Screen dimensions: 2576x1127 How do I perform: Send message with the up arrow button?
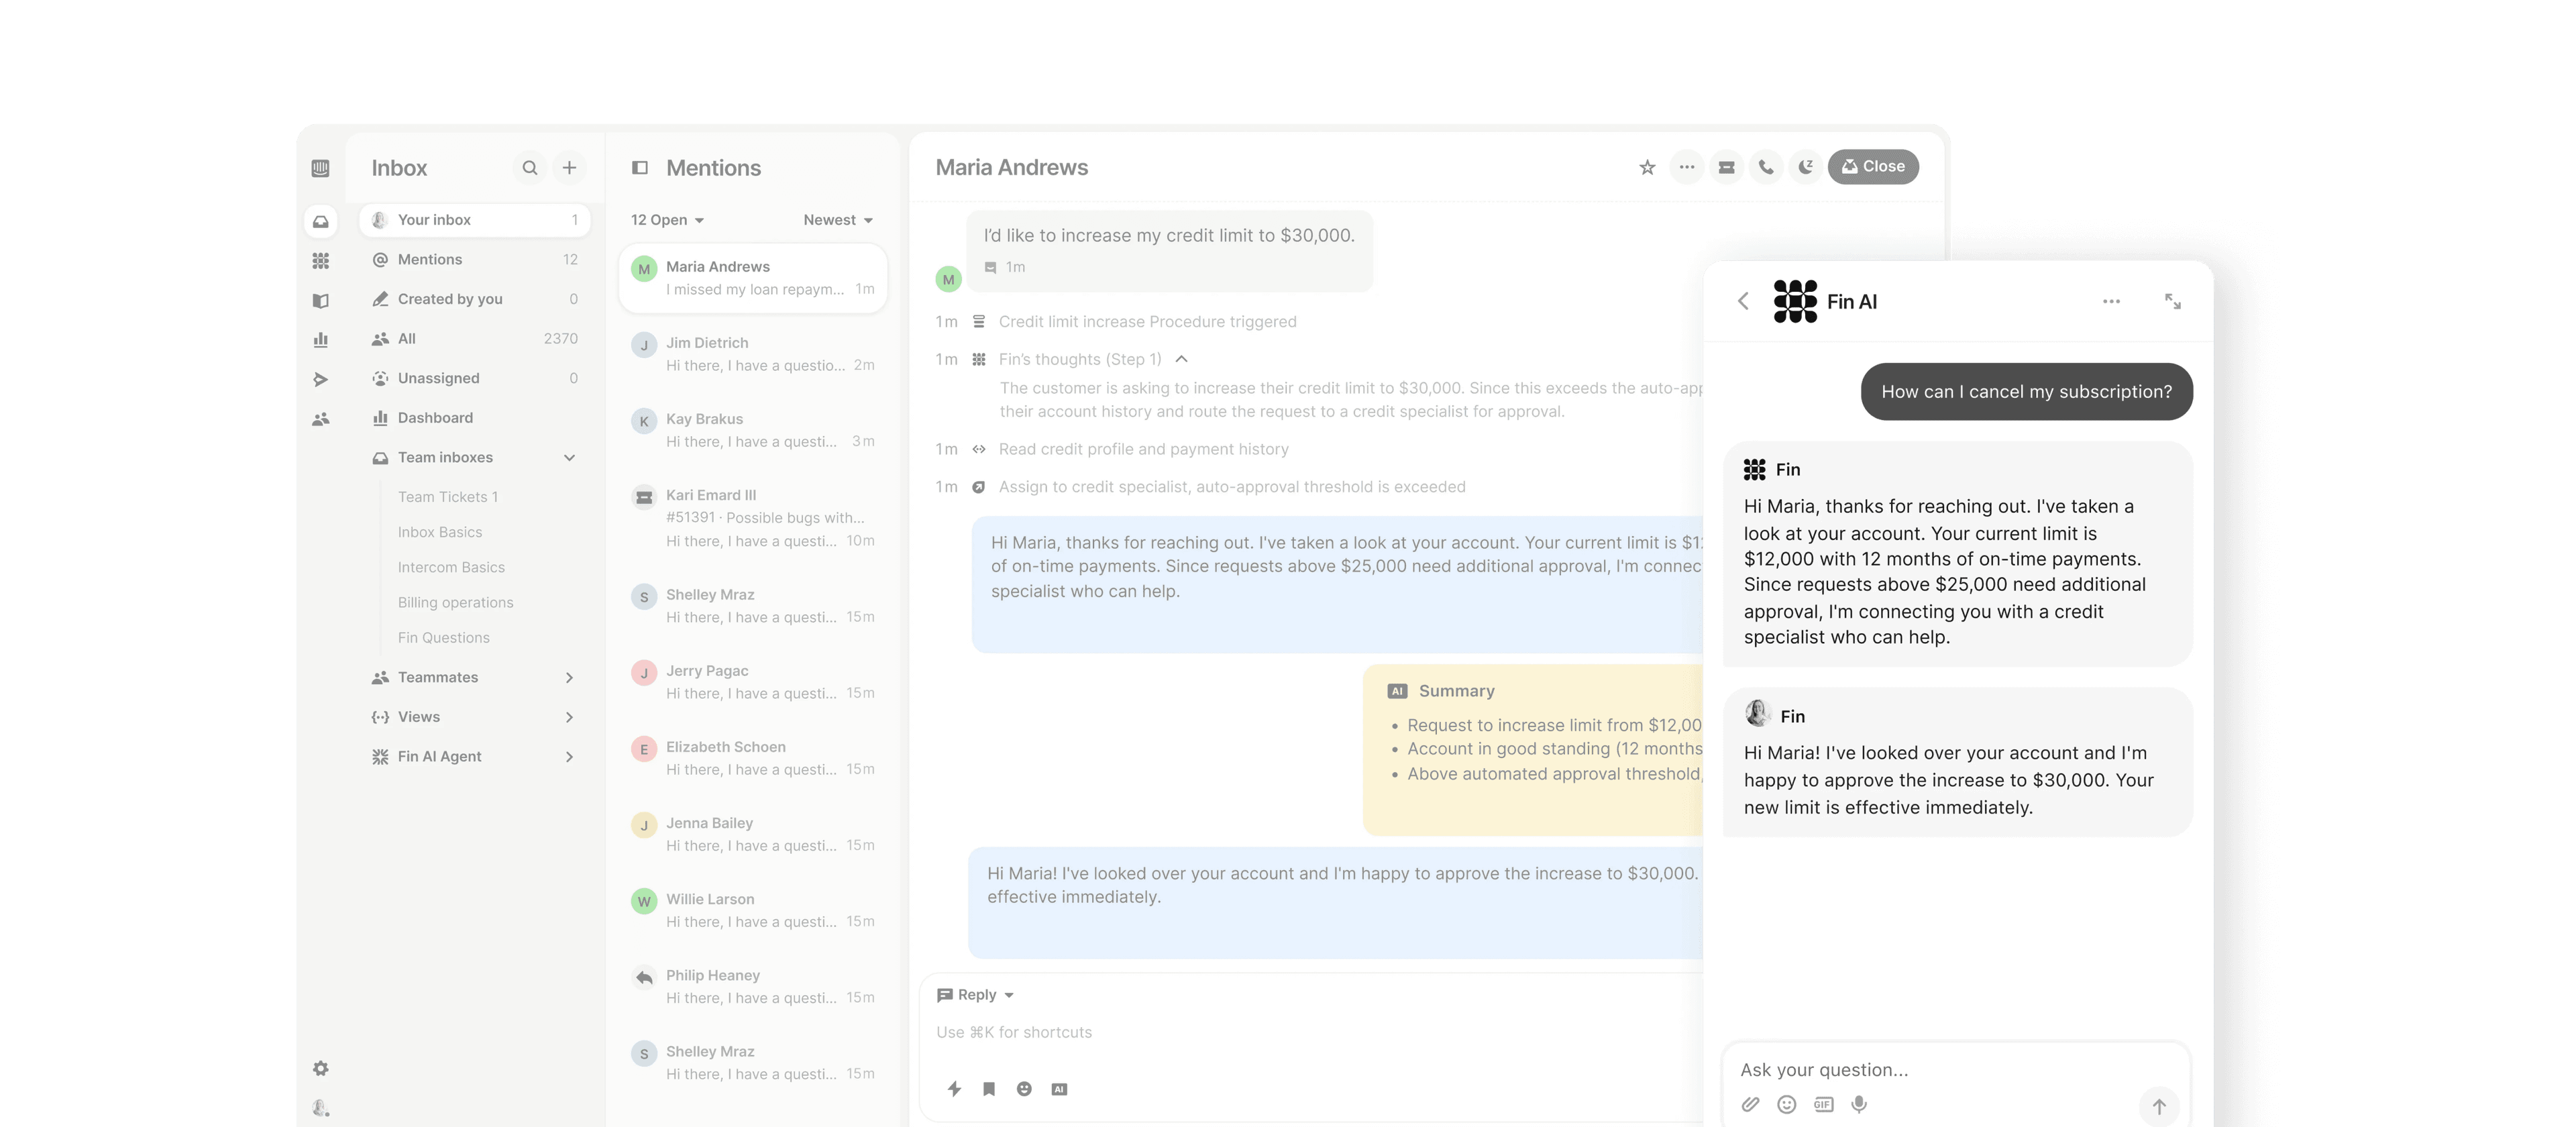click(x=2159, y=1106)
